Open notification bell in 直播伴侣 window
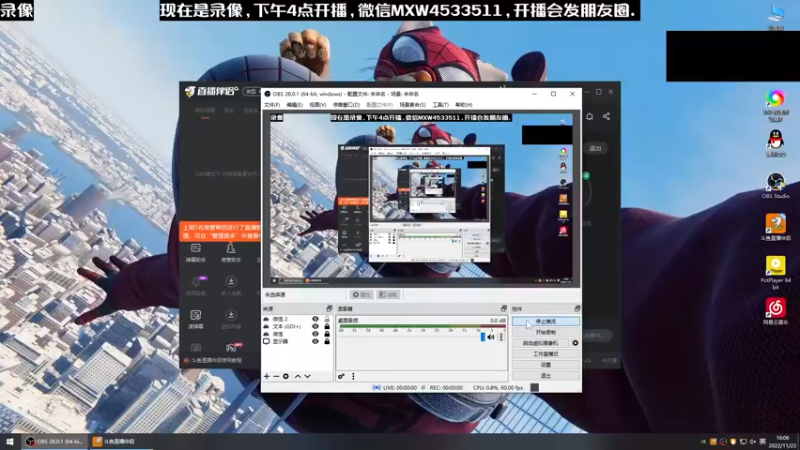800x450 pixels. click(x=590, y=116)
